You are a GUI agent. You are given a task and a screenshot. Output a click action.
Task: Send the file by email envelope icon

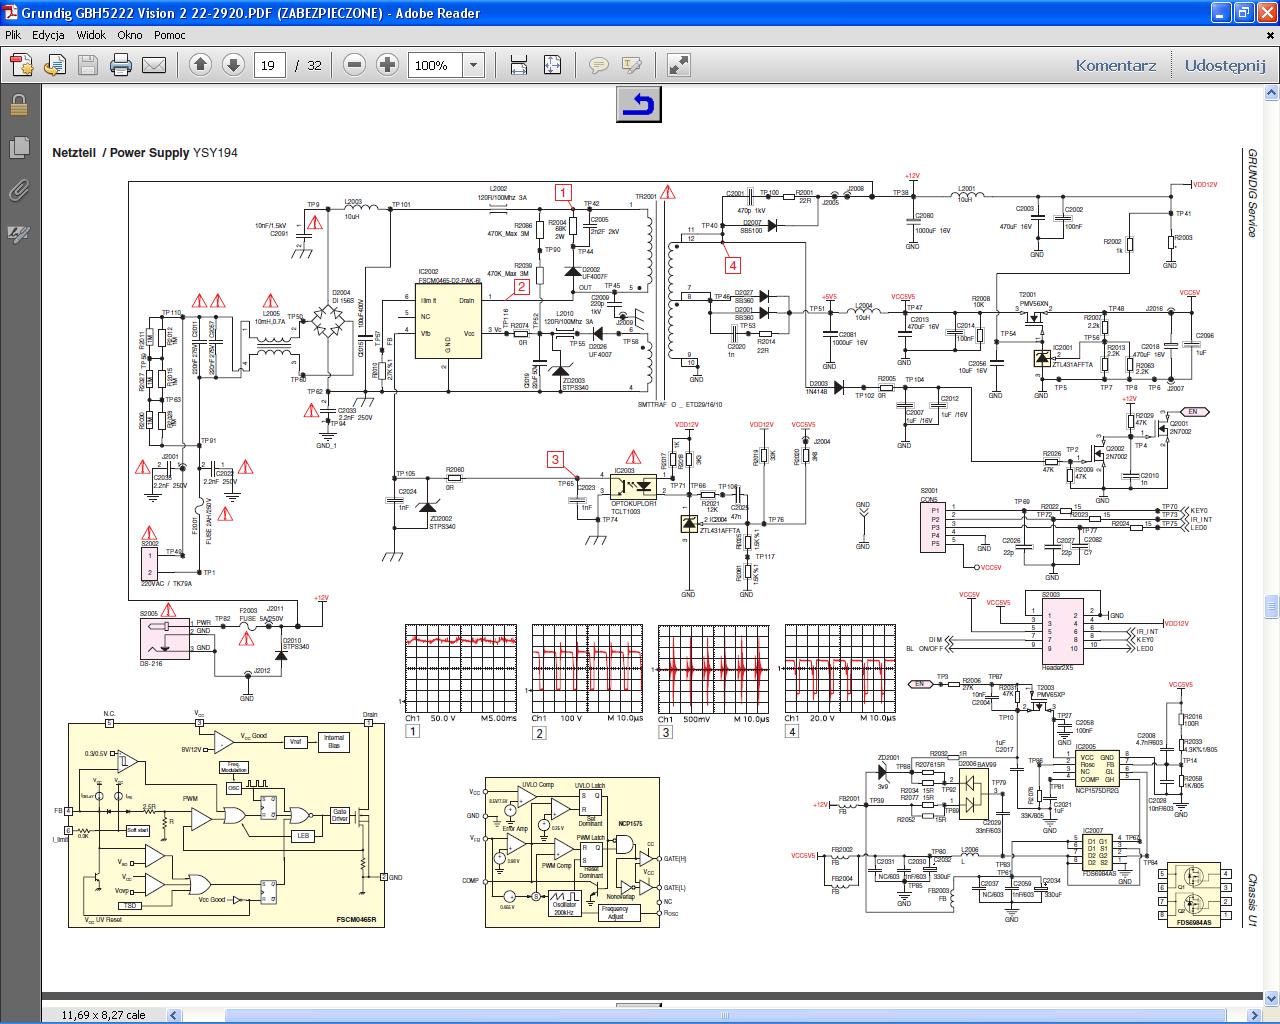coord(154,65)
